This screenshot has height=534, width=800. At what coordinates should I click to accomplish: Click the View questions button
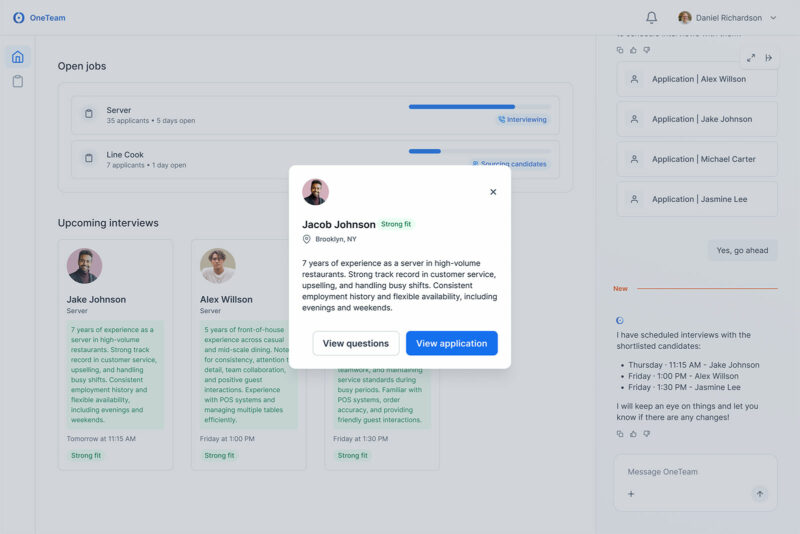pos(356,343)
